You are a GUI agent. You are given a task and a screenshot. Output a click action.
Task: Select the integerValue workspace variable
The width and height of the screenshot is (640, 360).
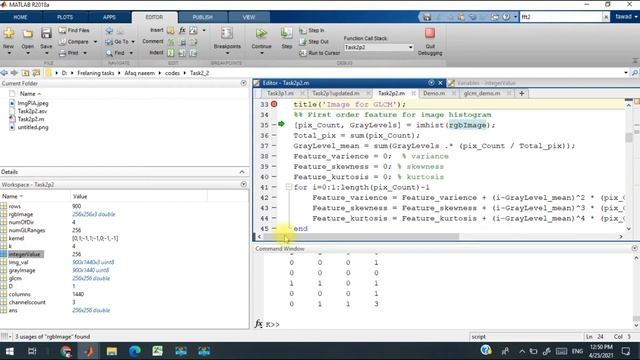(24, 254)
